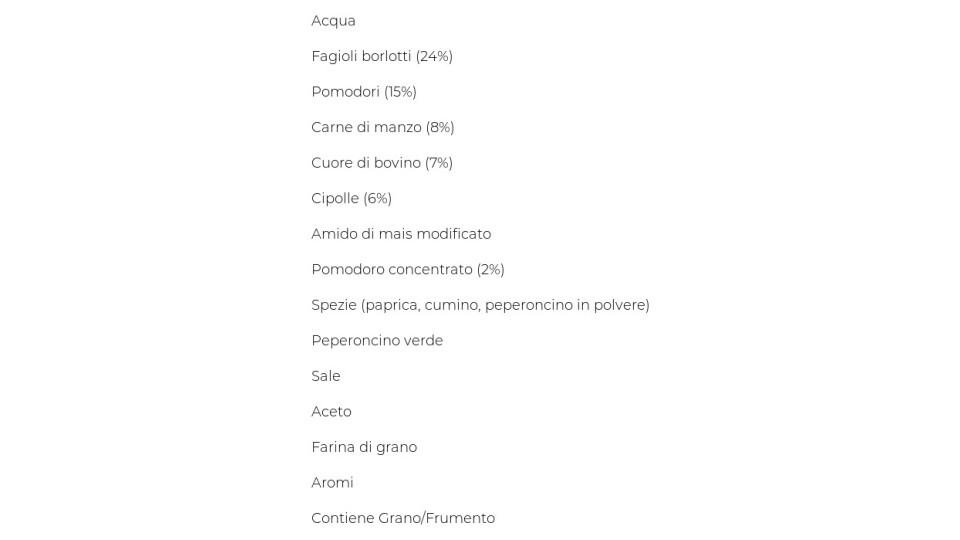Select the Aromi ingredient text
Image resolution: width=960 pixels, height=540 pixels.
[x=332, y=482]
